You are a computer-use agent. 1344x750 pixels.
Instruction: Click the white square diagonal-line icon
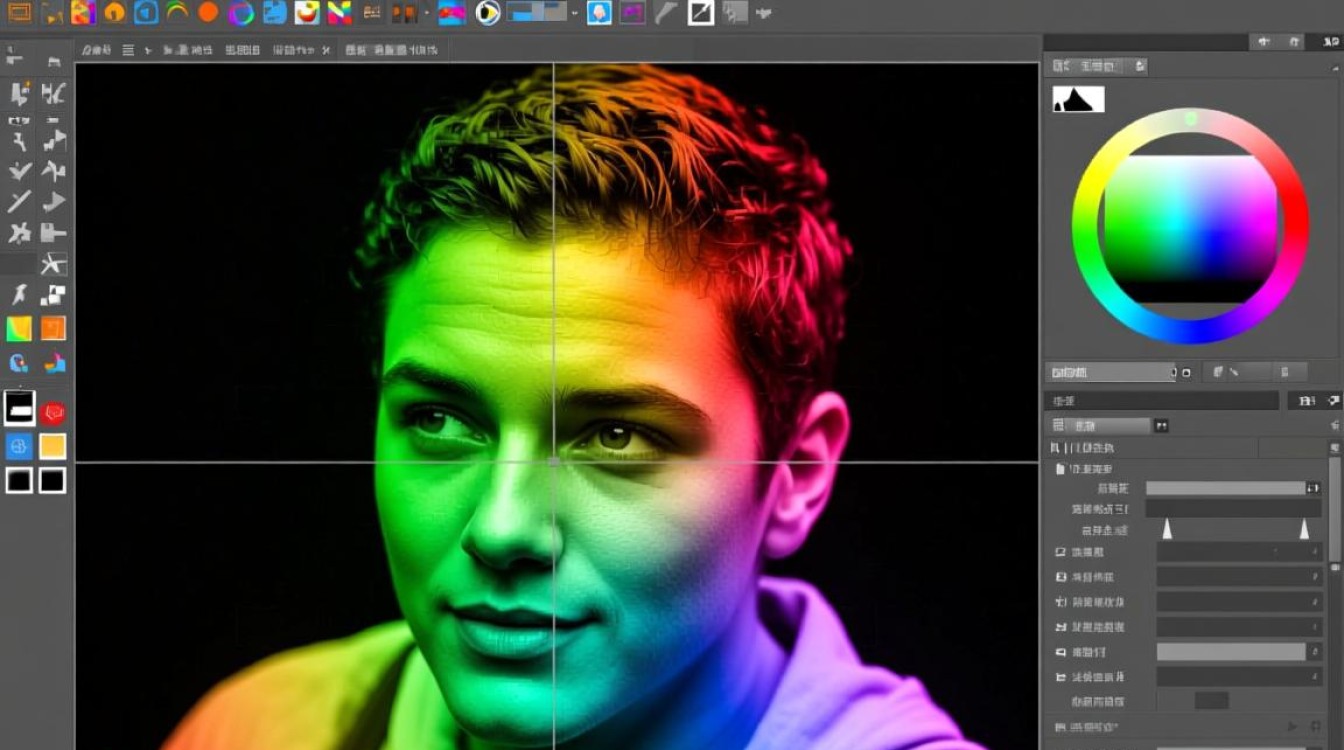tap(701, 13)
